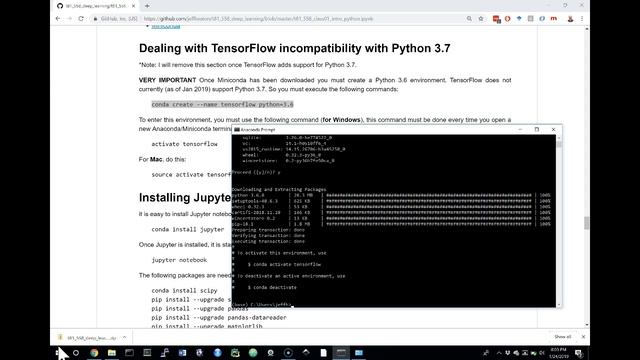Click '$ conda deactivate' in the prompt

(x=272, y=287)
